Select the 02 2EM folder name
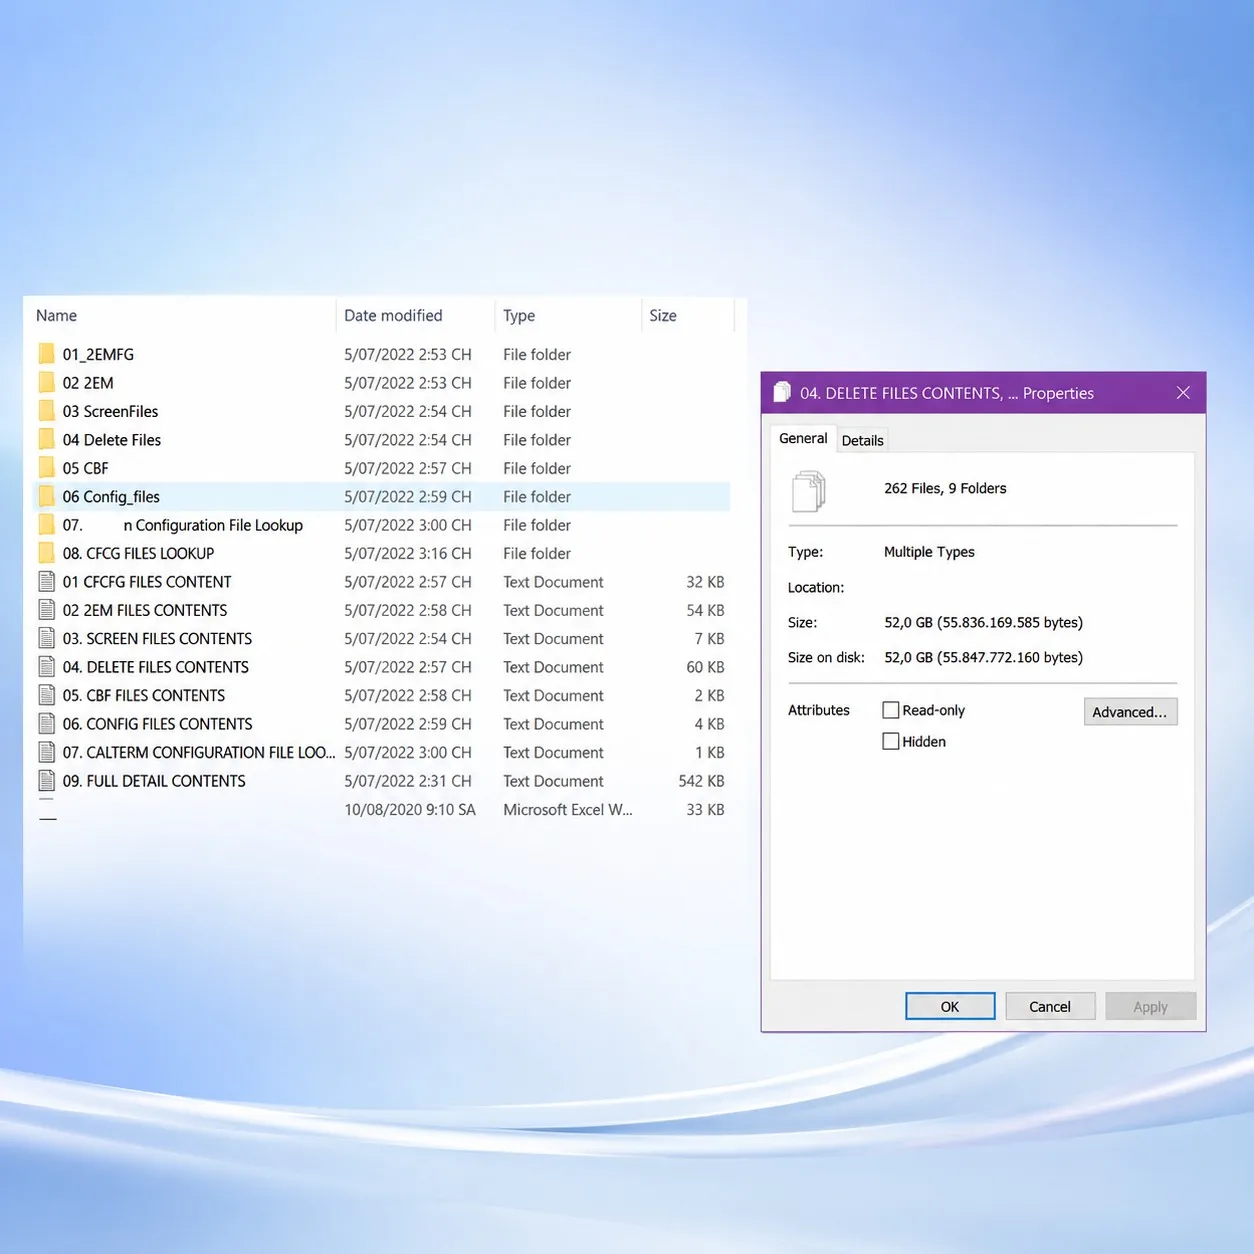Screen dimensions: 1254x1254 coord(88,382)
